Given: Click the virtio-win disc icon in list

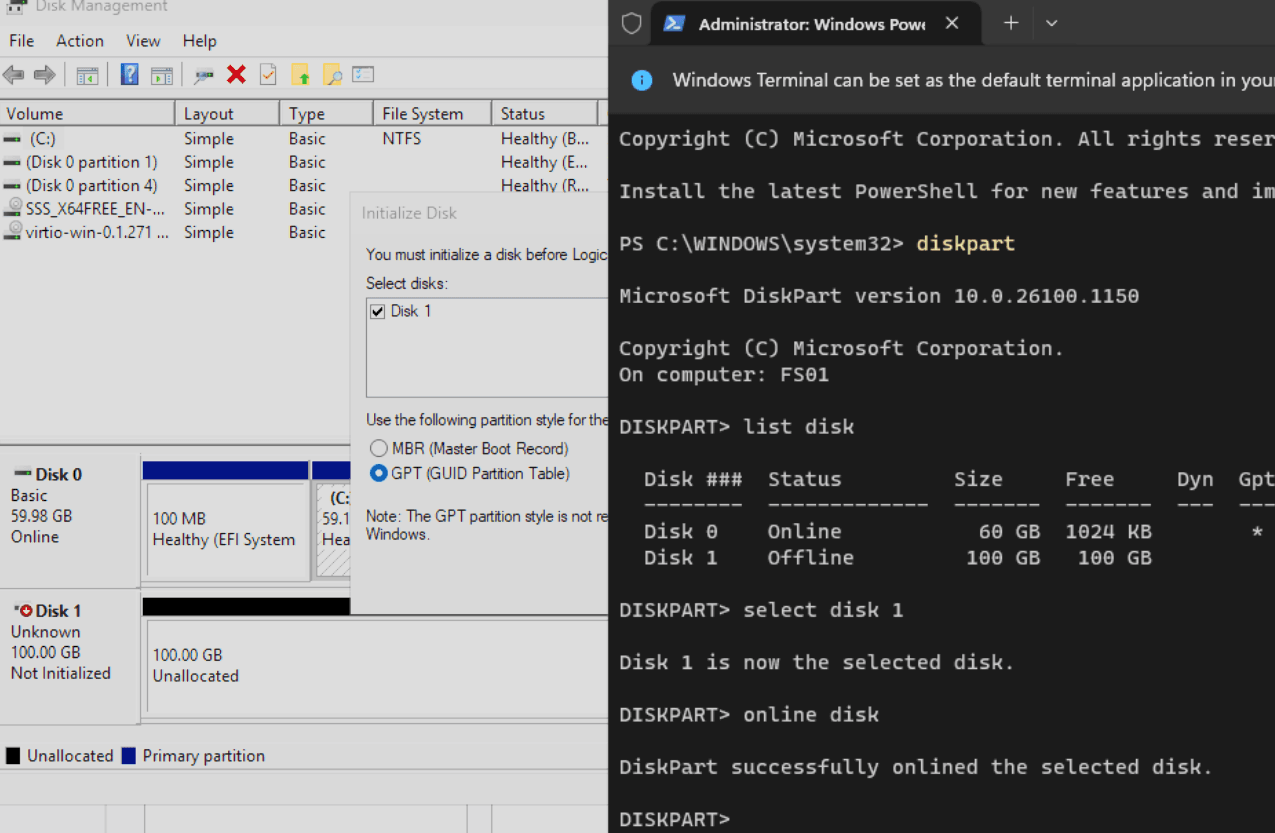Looking at the screenshot, I should pyautogui.click(x=13, y=231).
